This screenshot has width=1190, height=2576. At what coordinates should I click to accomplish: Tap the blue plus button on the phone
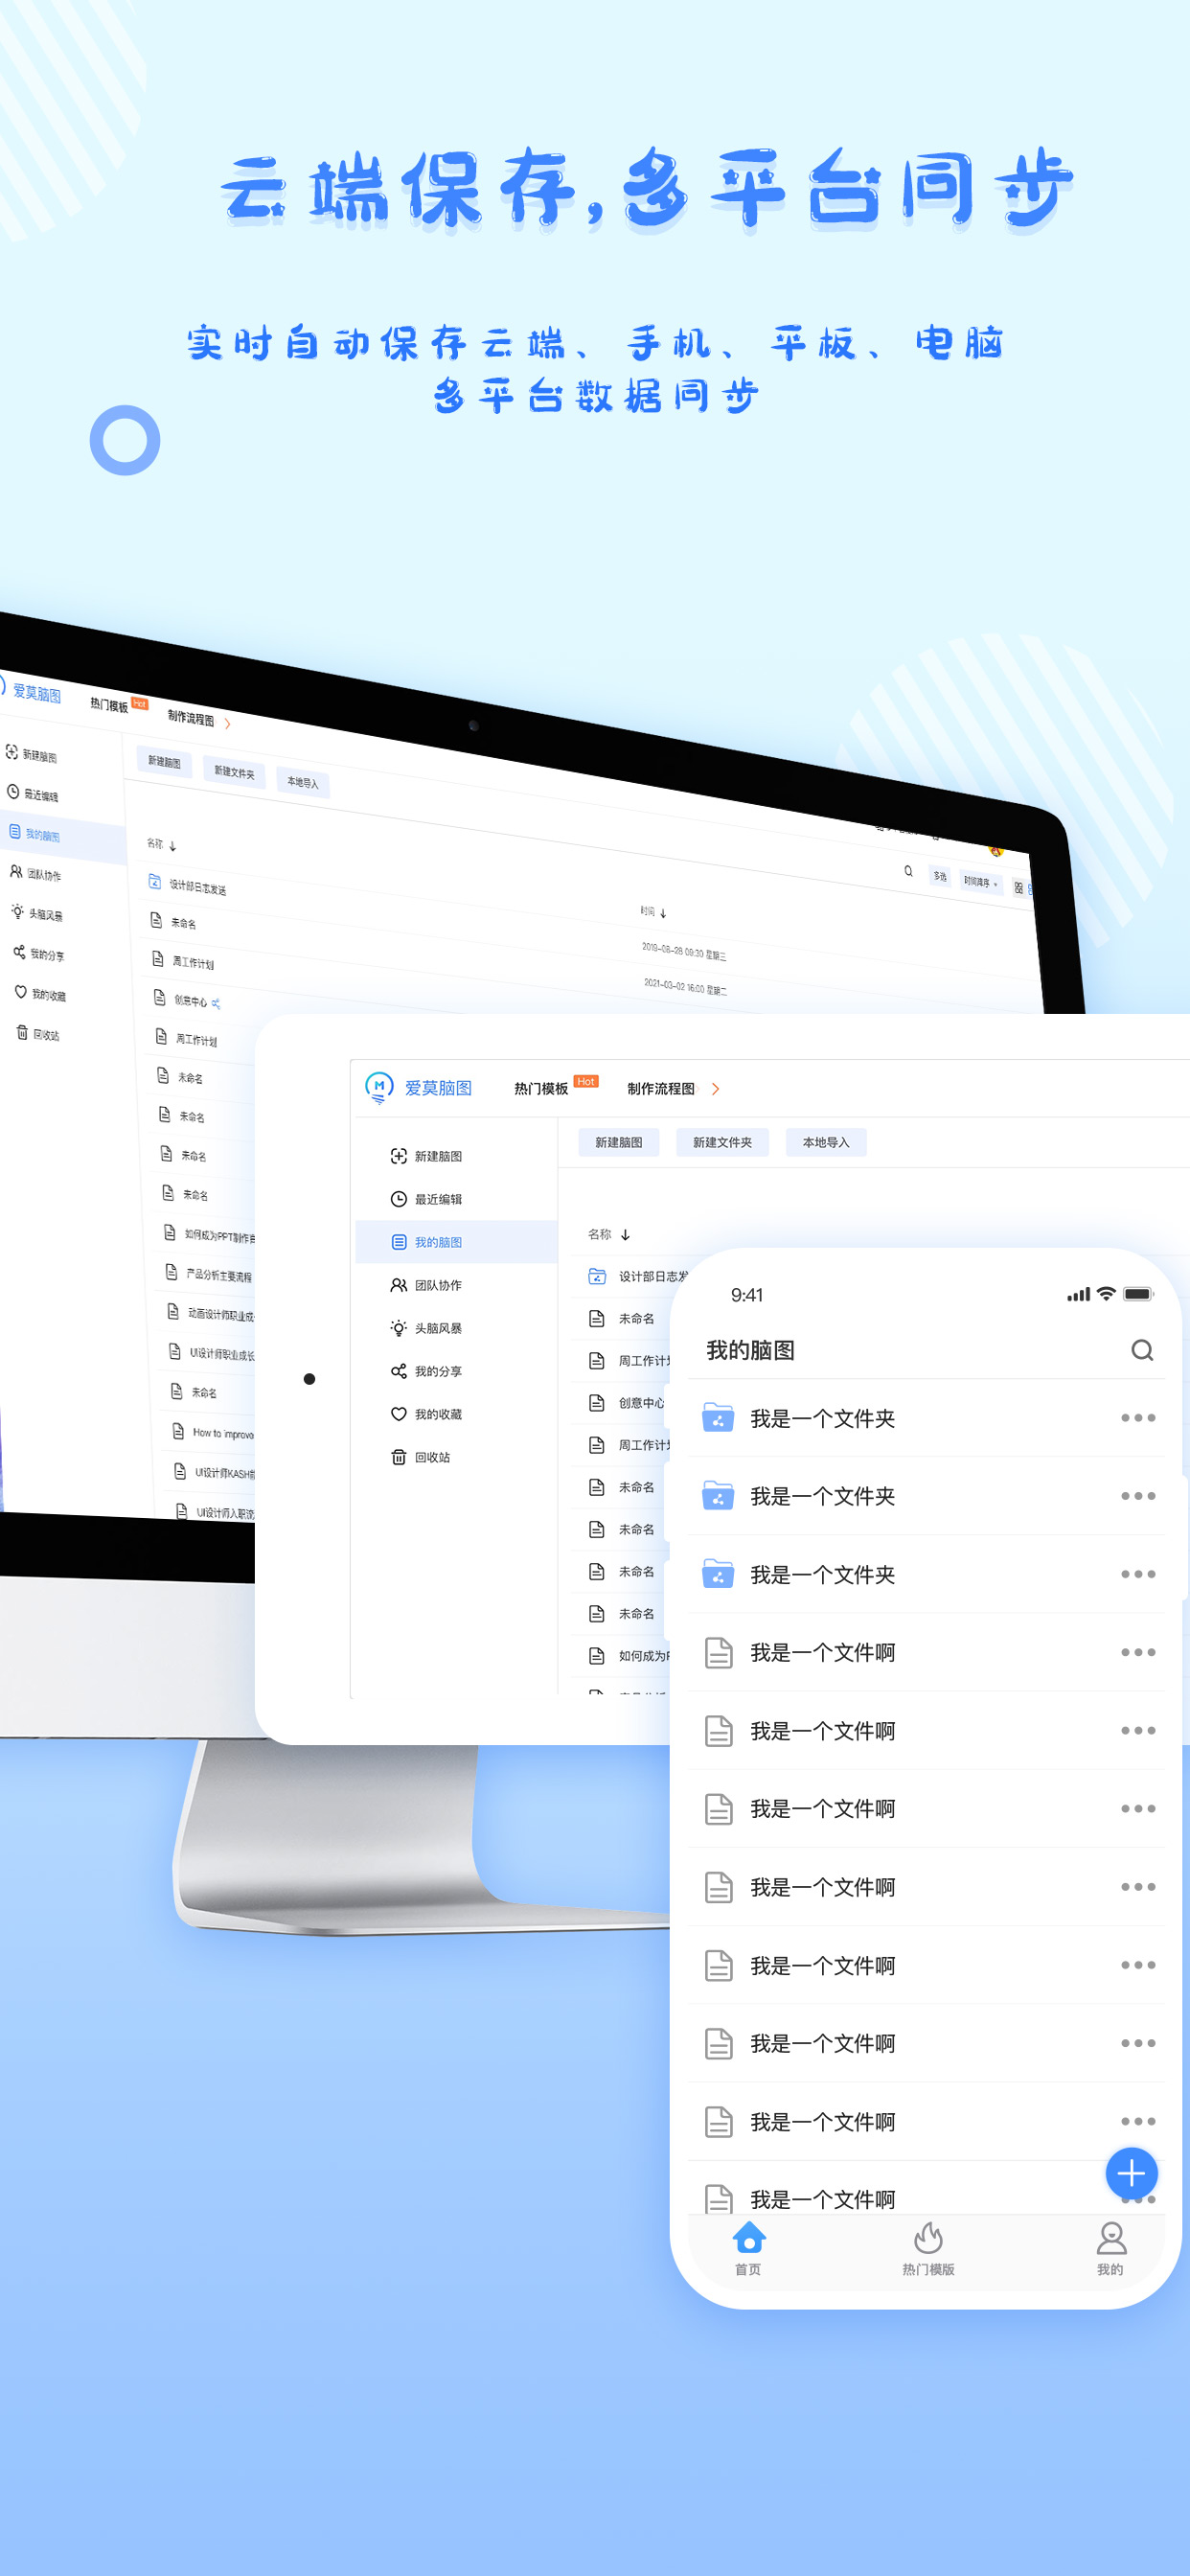point(1131,2173)
